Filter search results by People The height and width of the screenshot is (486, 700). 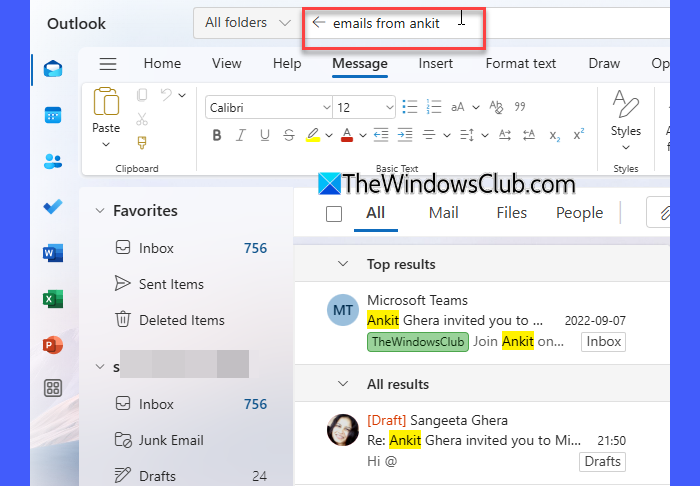(579, 213)
